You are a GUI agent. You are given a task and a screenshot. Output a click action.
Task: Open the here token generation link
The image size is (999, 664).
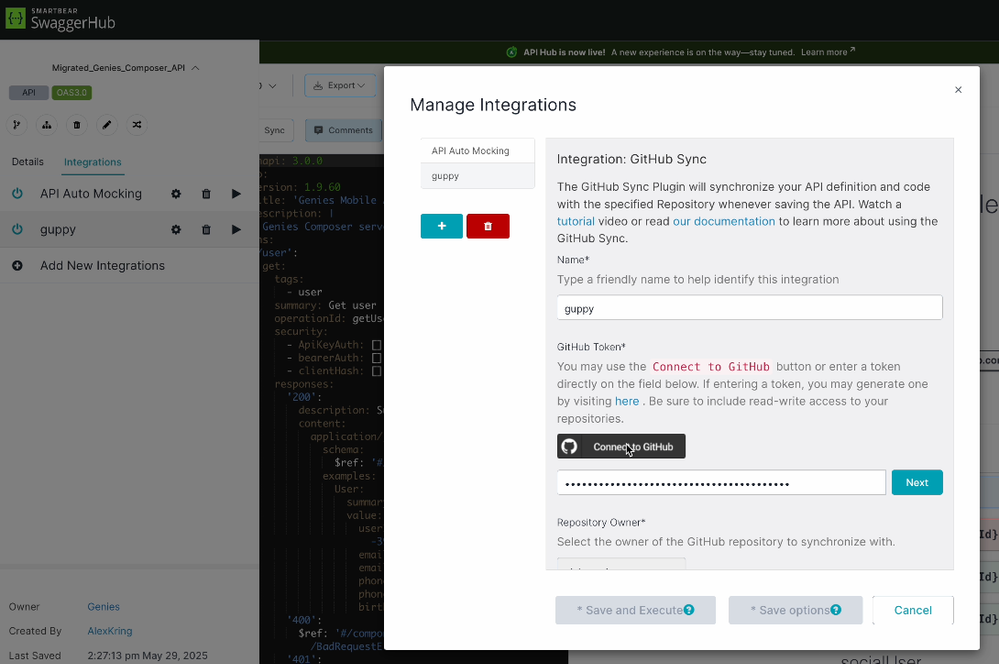coord(627,401)
